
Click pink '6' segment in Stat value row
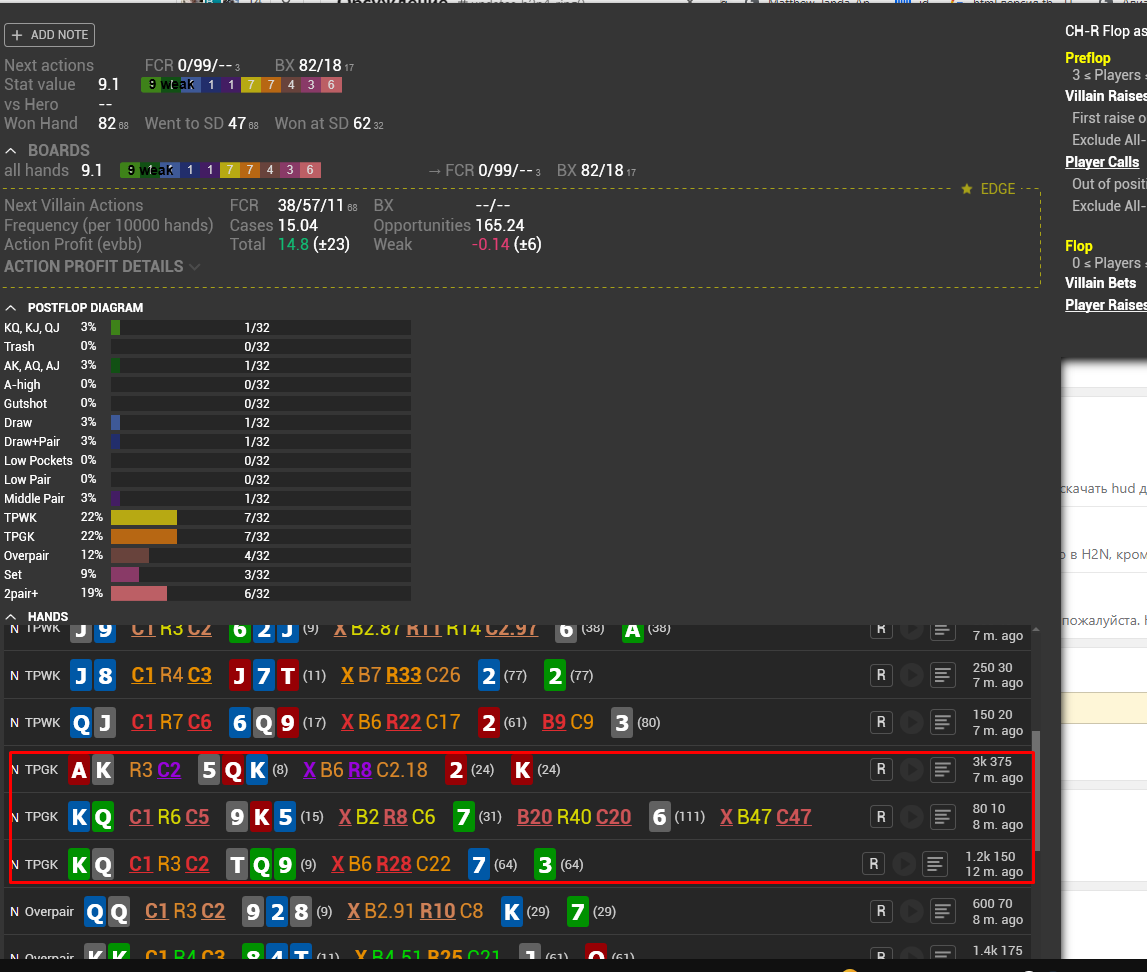pyautogui.click(x=331, y=85)
